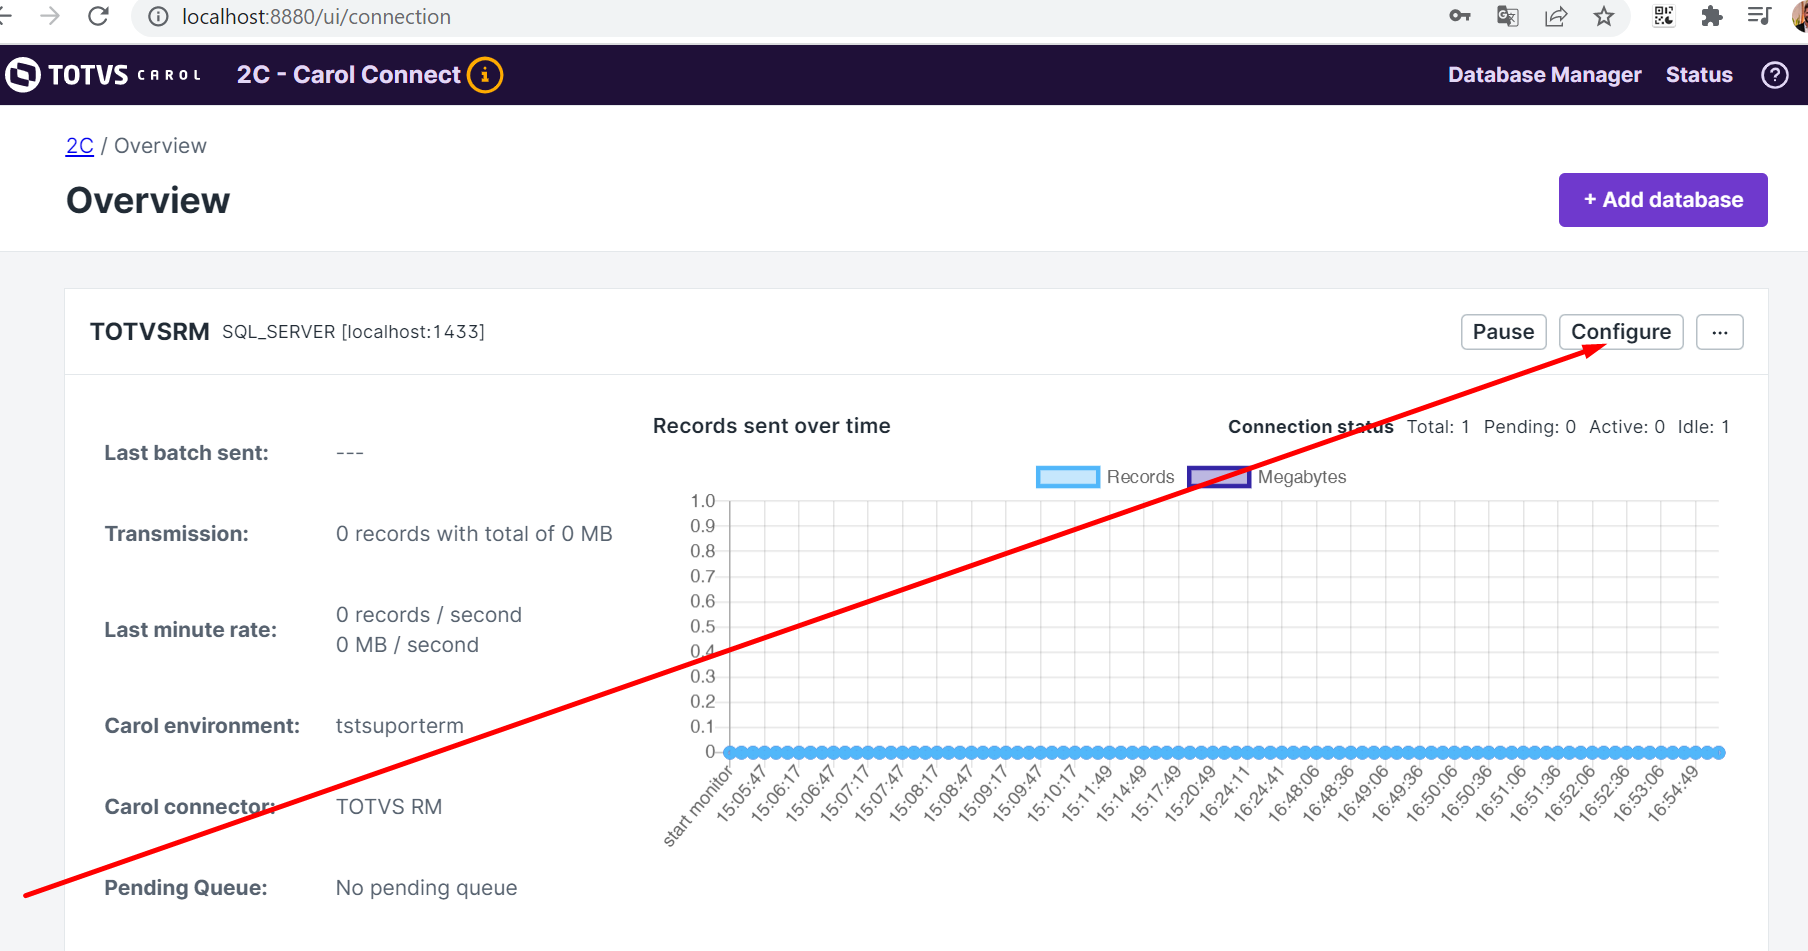Open the translate page icon
Screen dimensions: 1808x951
[x=1508, y=16]
